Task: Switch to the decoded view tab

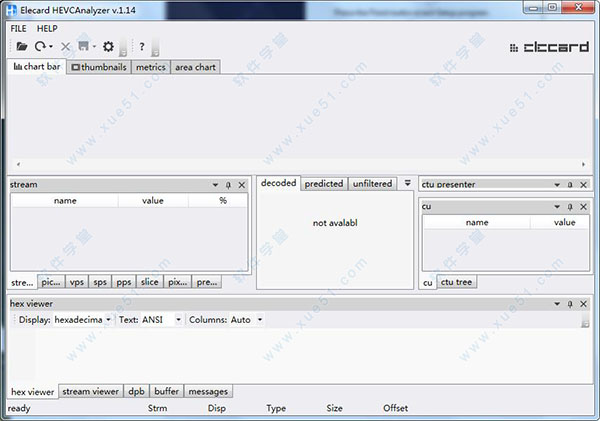Action: (279, 183)
